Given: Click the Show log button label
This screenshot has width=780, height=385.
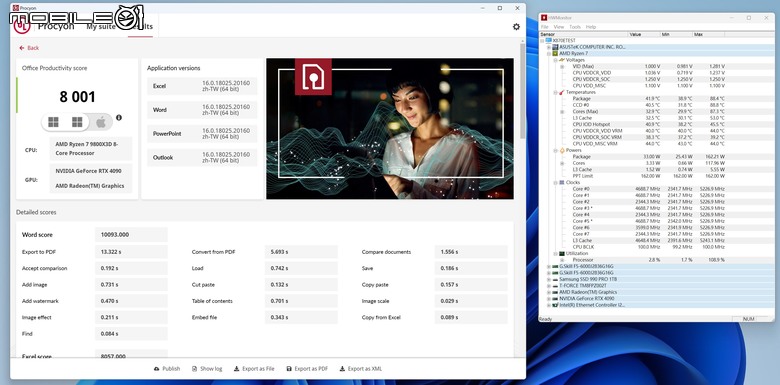Looking at the screenshot, I should [211, 369].
